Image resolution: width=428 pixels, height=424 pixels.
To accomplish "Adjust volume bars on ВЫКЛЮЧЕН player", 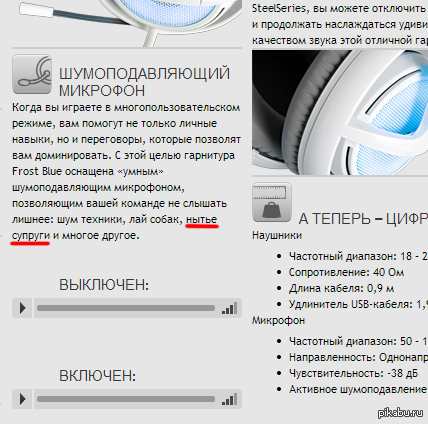I will click(x=230, y=308).
